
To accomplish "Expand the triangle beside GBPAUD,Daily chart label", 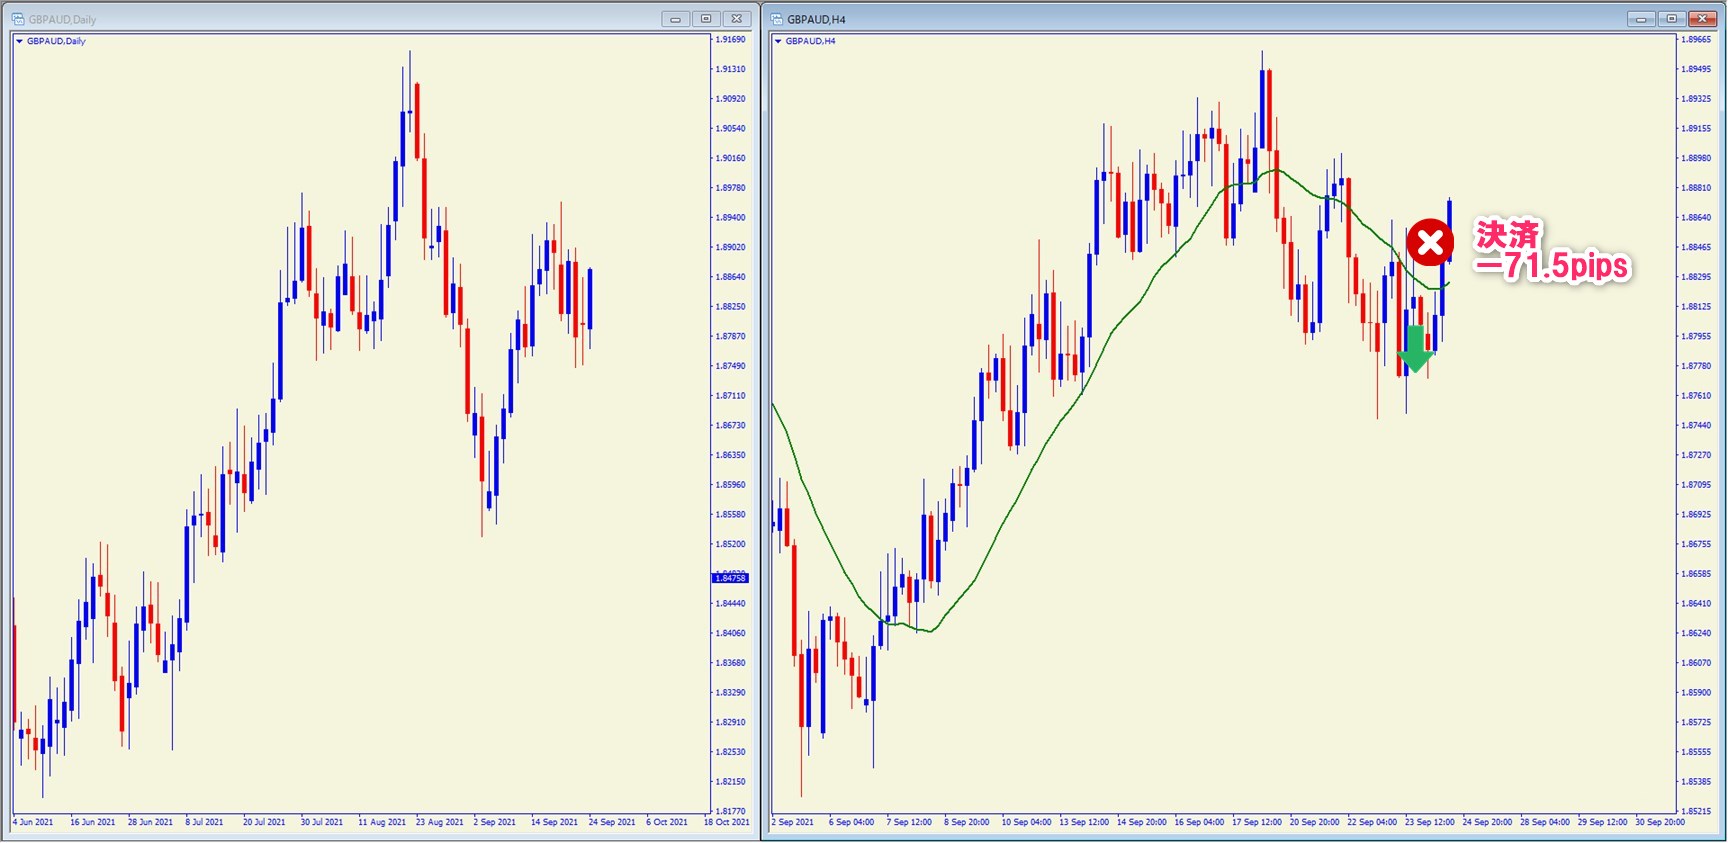I will [19, 41].
